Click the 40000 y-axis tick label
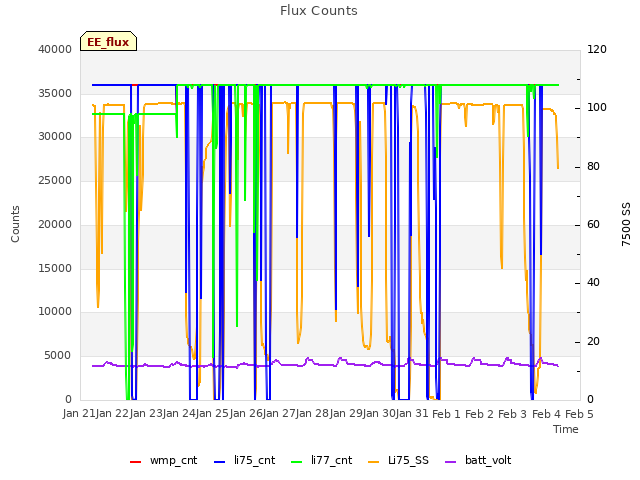Screen dimensions: 640x480 coord(55,49)
